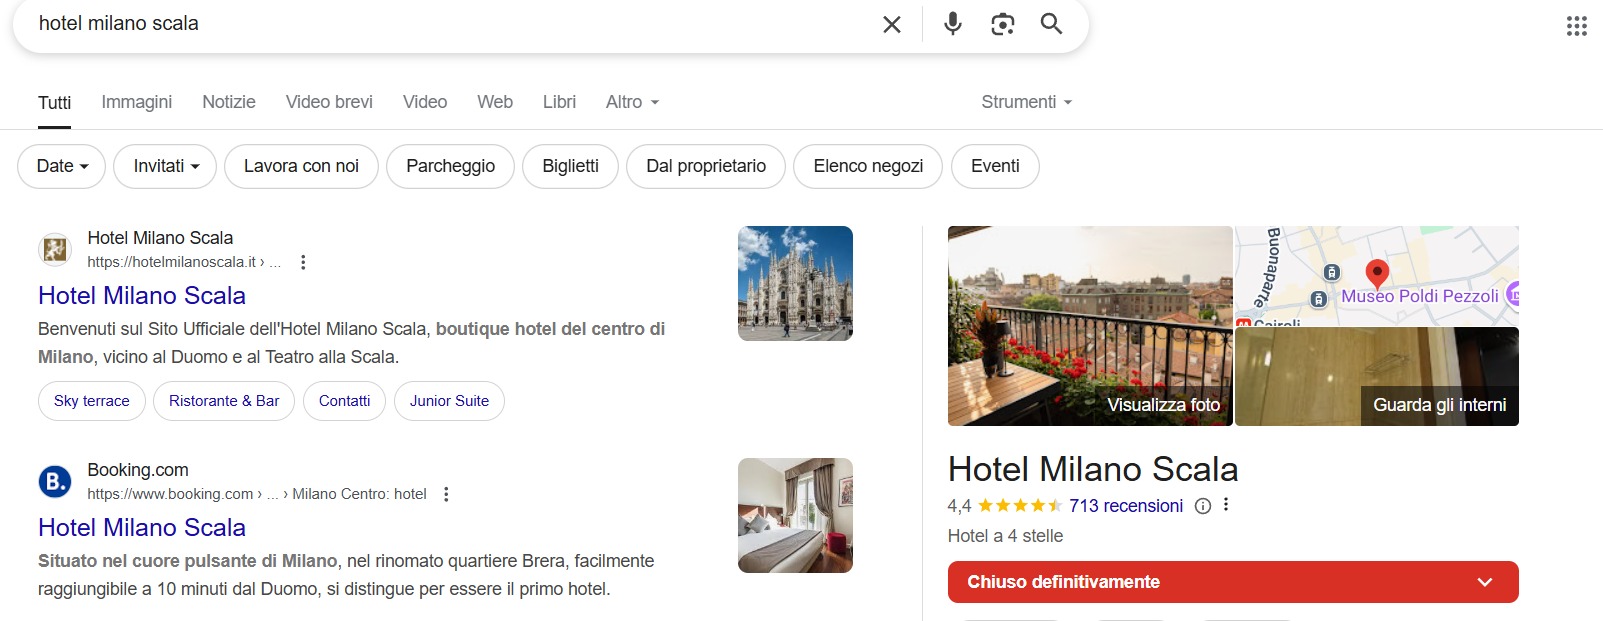
Task: Apply the Dal proprietario filter chip
Action: [x=706, y=166]
